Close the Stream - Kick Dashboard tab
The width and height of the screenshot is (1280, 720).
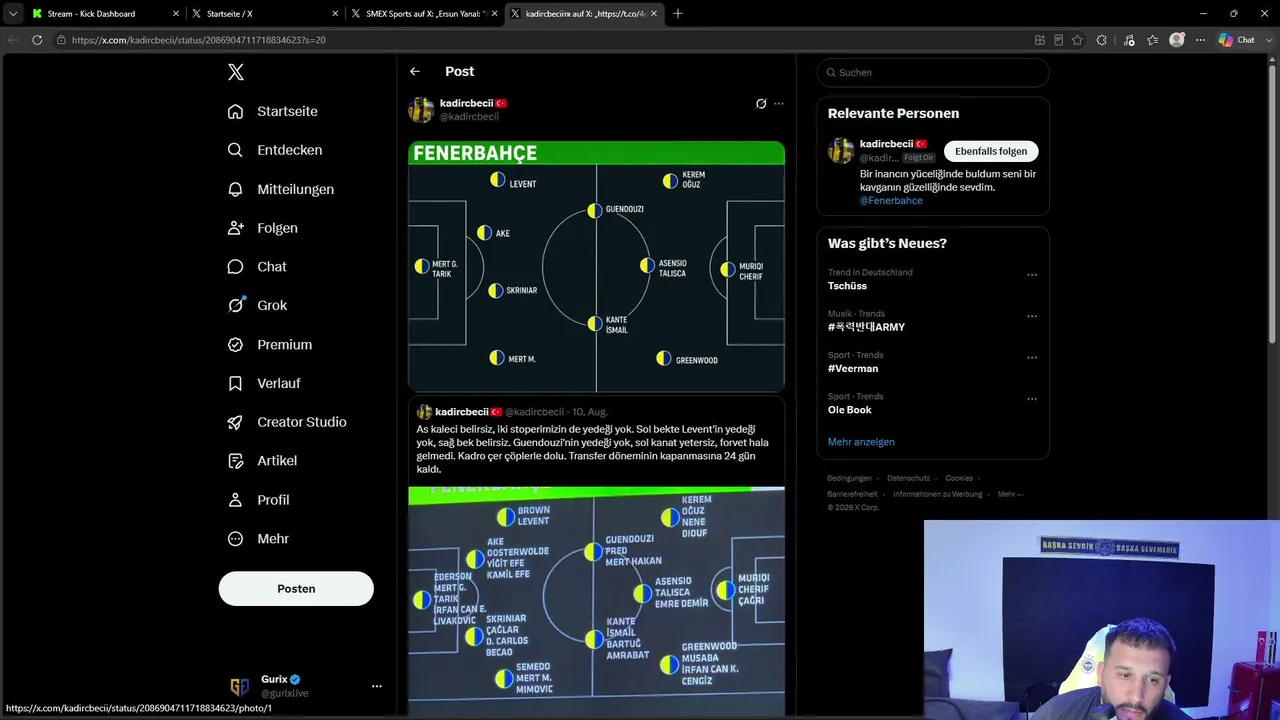(x=176, y=14)
